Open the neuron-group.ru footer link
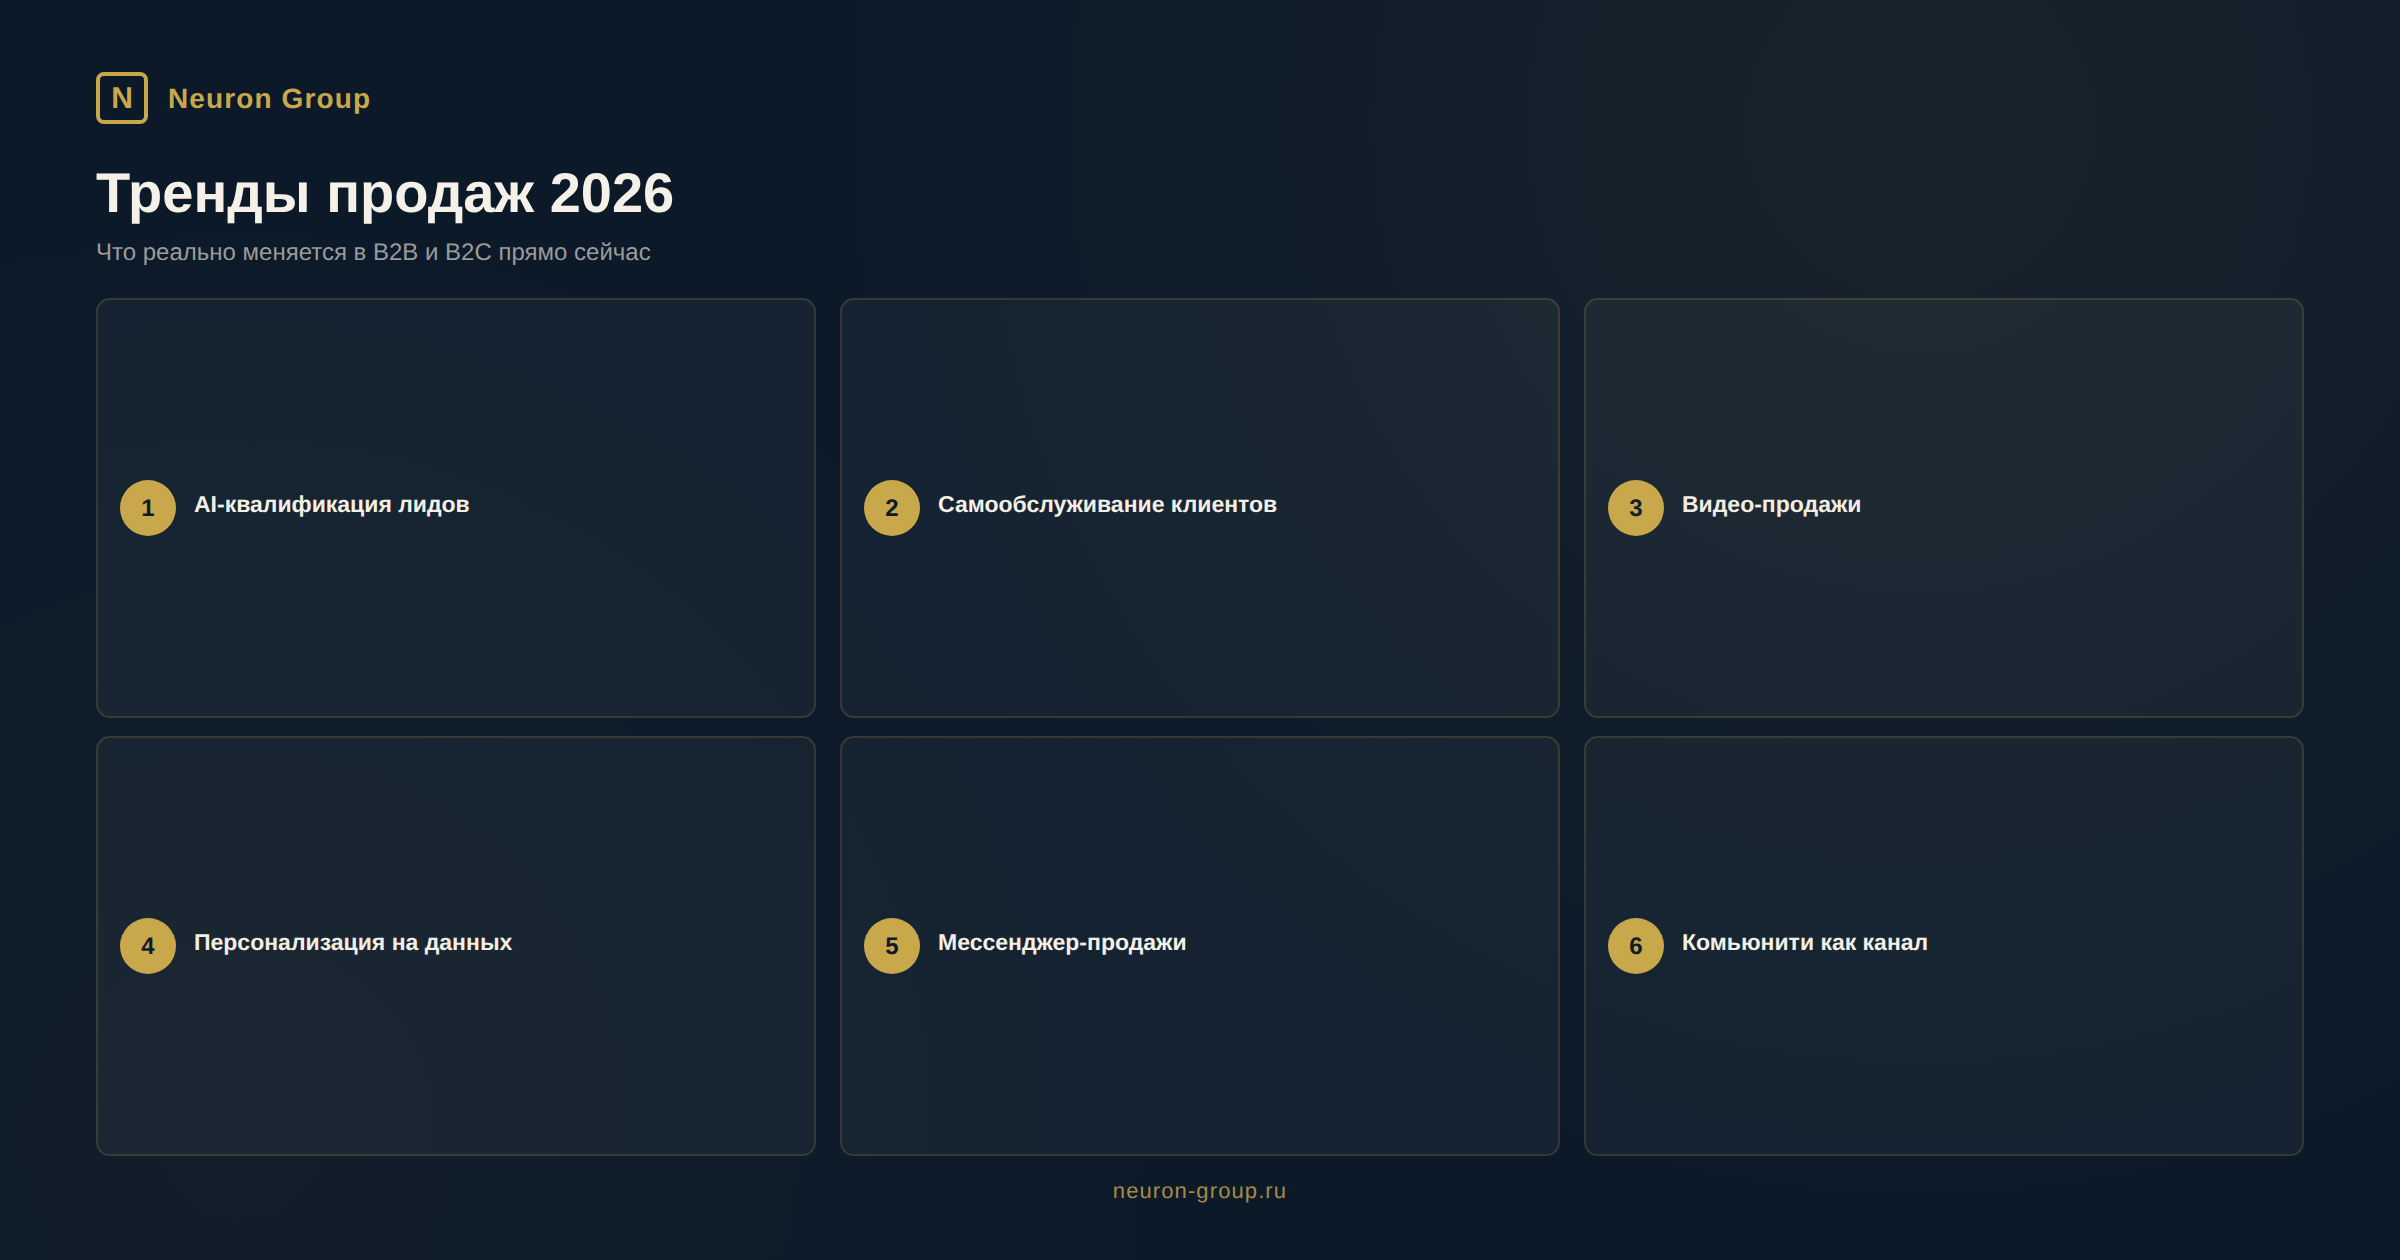 pyautogui.click(x=1200, y=1191)
